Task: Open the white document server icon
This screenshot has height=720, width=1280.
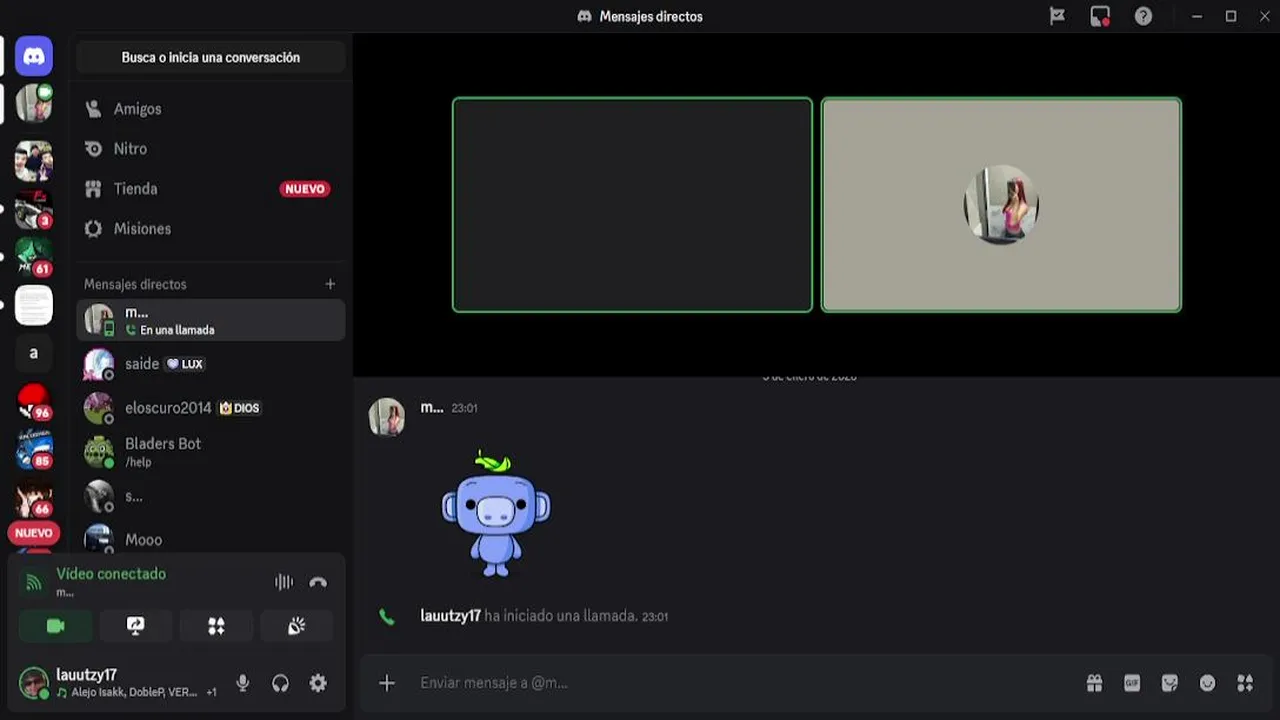Action: 34,305
